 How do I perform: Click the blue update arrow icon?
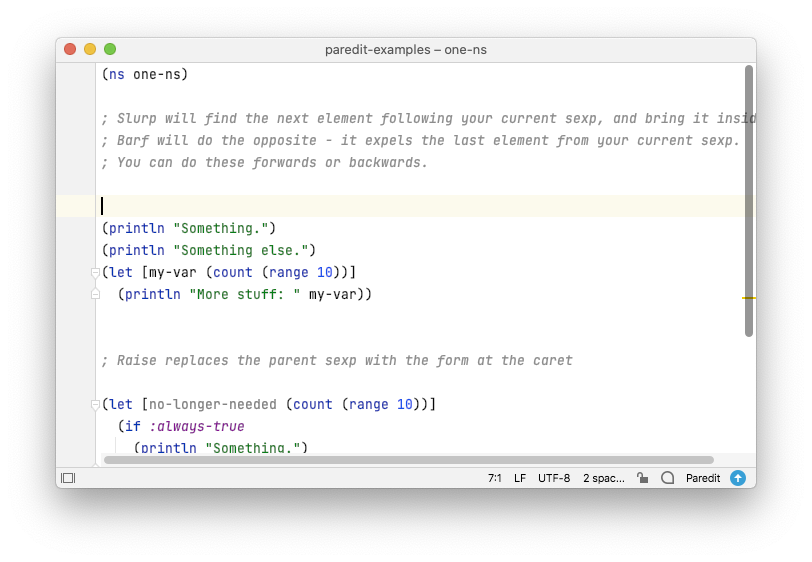coord(738,478)
